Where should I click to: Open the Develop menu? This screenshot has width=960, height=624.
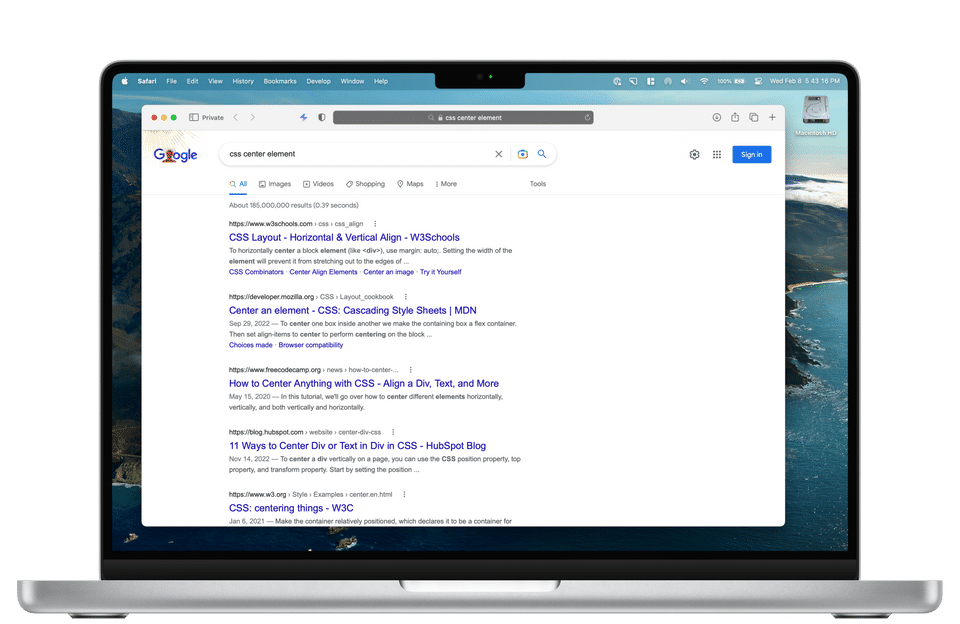point(318,81)
